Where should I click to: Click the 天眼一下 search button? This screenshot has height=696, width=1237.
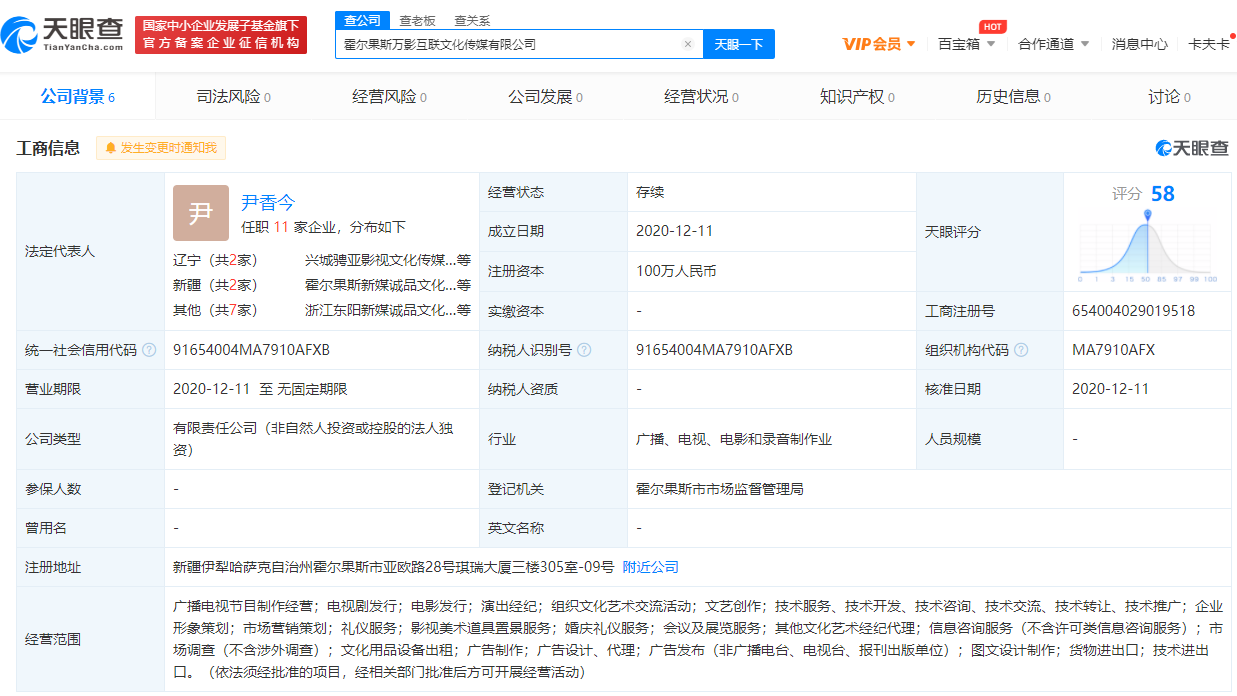(739, 44)
